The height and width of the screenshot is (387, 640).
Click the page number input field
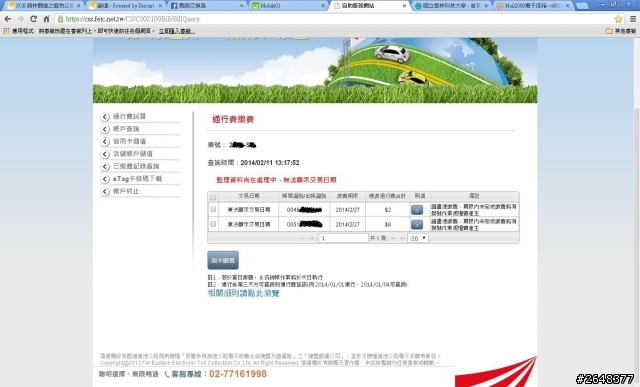point(343,238)
